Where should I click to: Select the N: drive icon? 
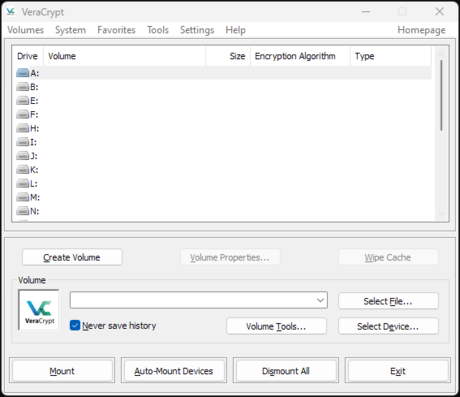pyautogui.click(x=23, y=211)
